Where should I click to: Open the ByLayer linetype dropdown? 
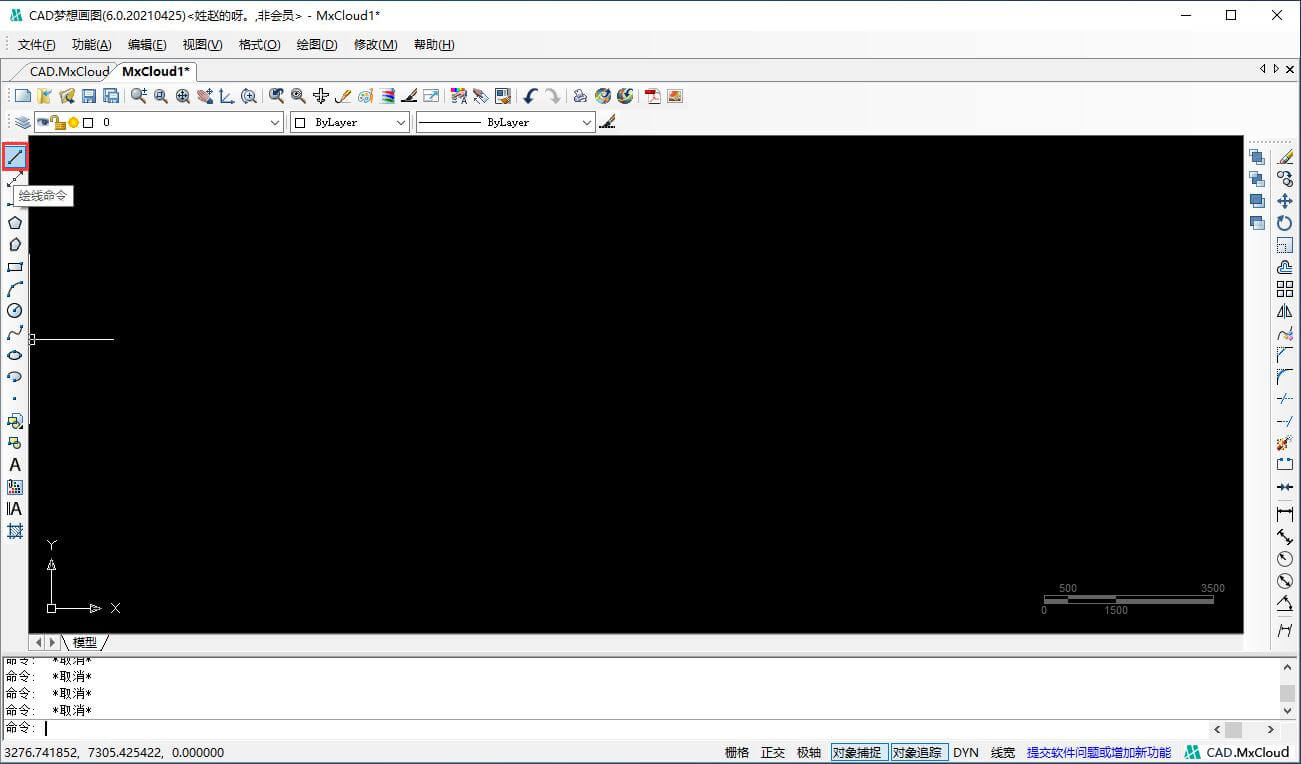point(587,122)
